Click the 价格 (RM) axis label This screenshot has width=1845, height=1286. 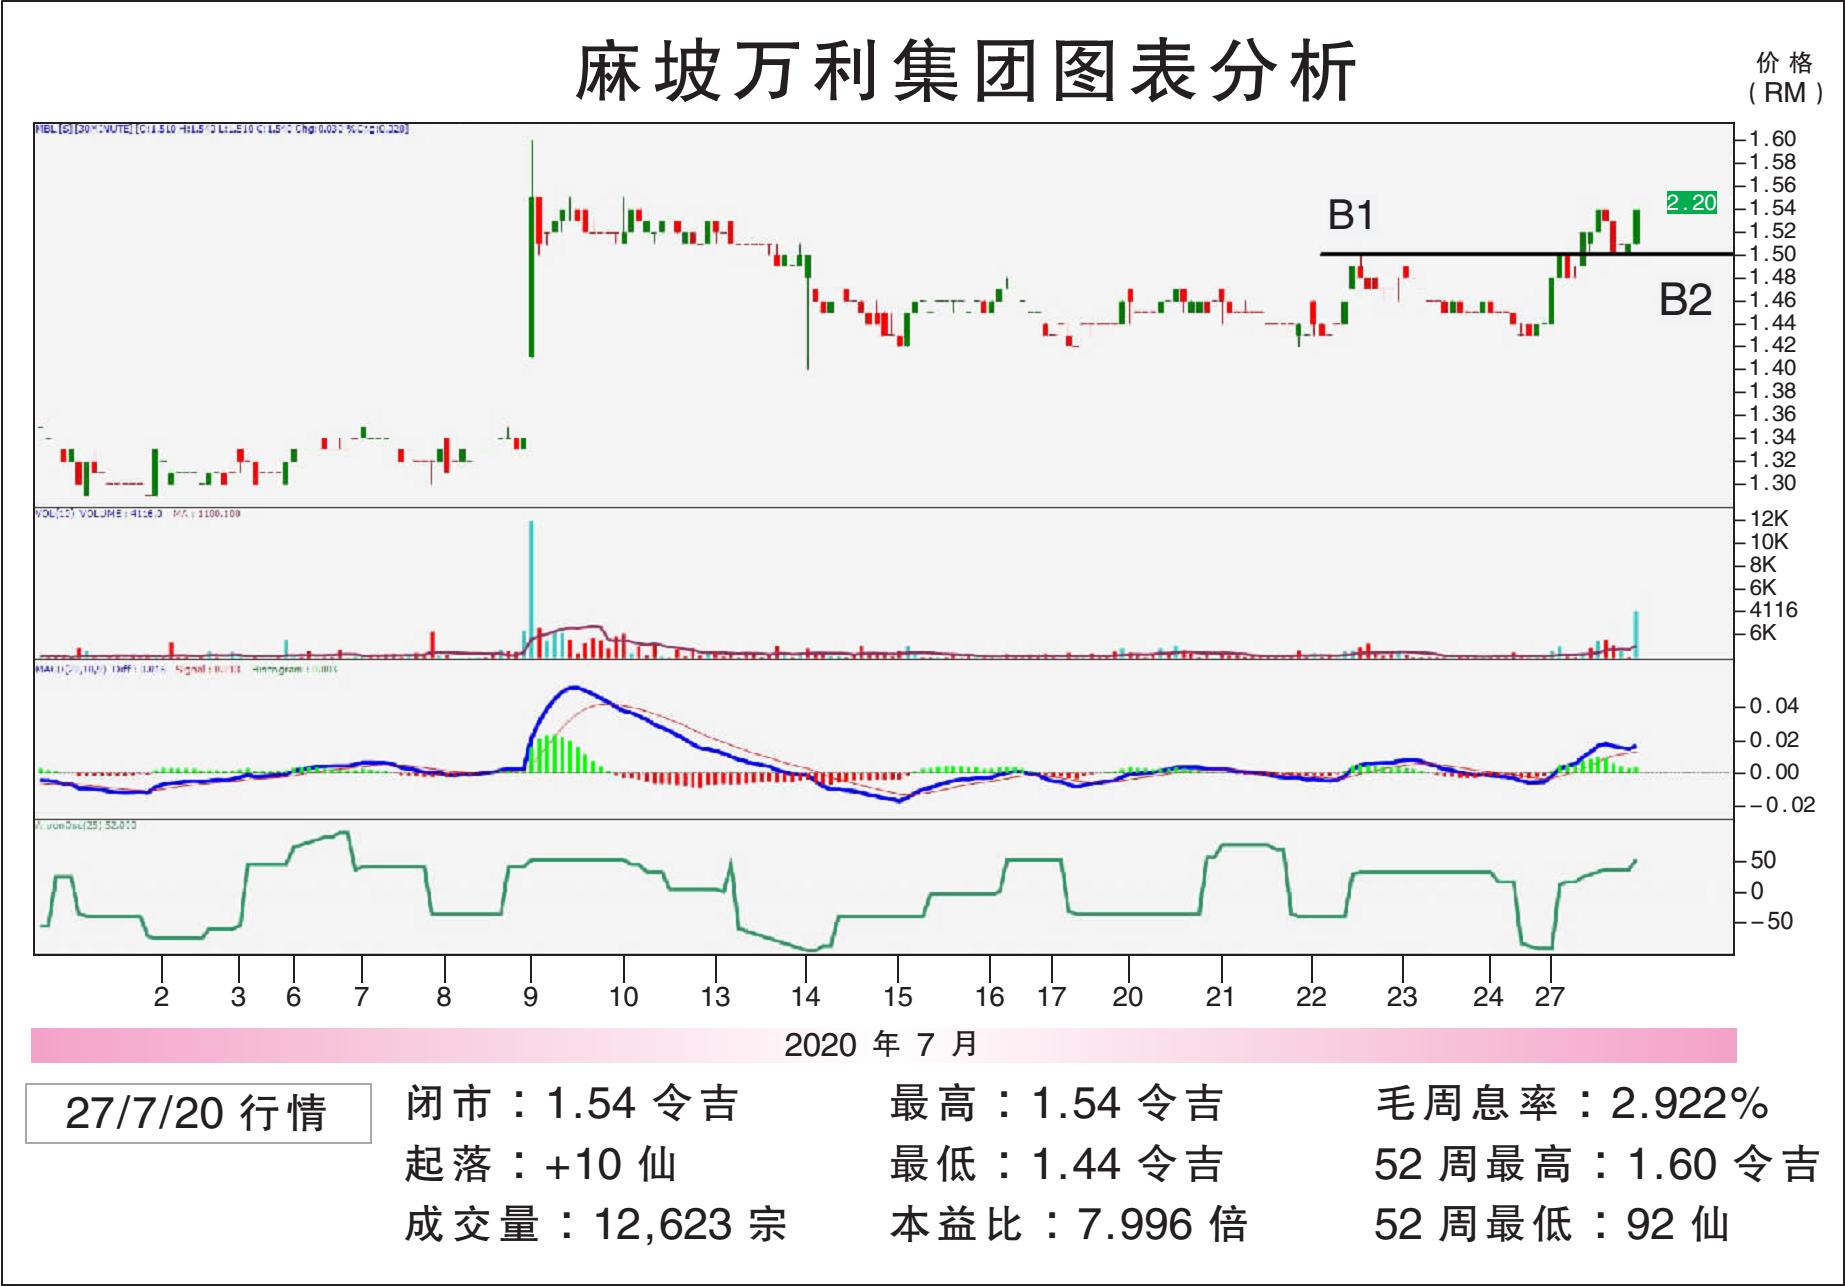pyautogui.click(x=1786, y=78)
